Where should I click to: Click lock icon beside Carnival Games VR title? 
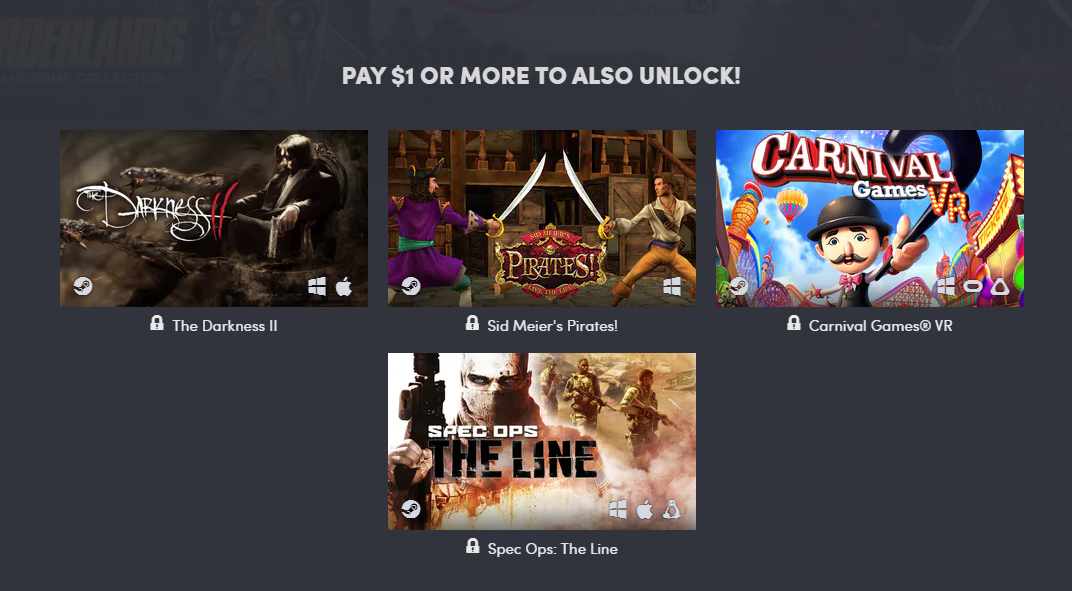(x=794, y=323)
